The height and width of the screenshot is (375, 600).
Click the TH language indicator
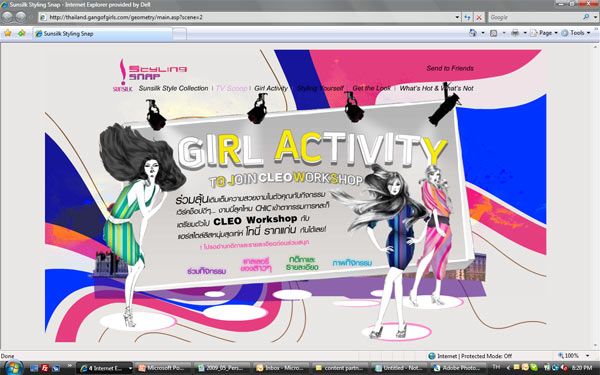pyautogui.click(x=497, y=367)
